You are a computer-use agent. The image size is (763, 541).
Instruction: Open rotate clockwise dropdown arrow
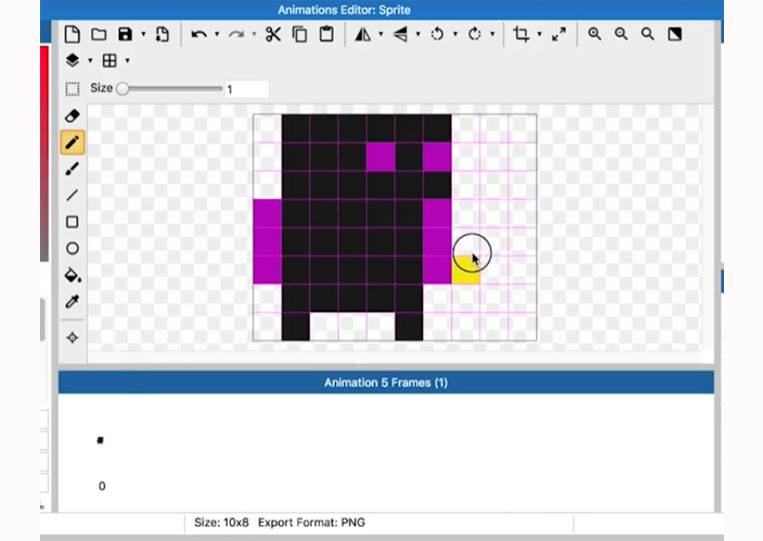coord(492,34)
